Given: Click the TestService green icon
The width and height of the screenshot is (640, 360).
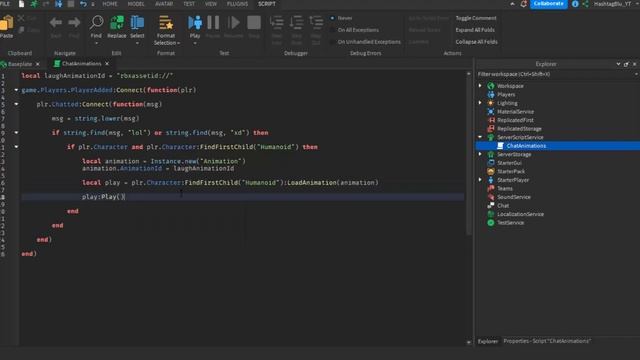Looking at the screenshot, I should point(491,223).
